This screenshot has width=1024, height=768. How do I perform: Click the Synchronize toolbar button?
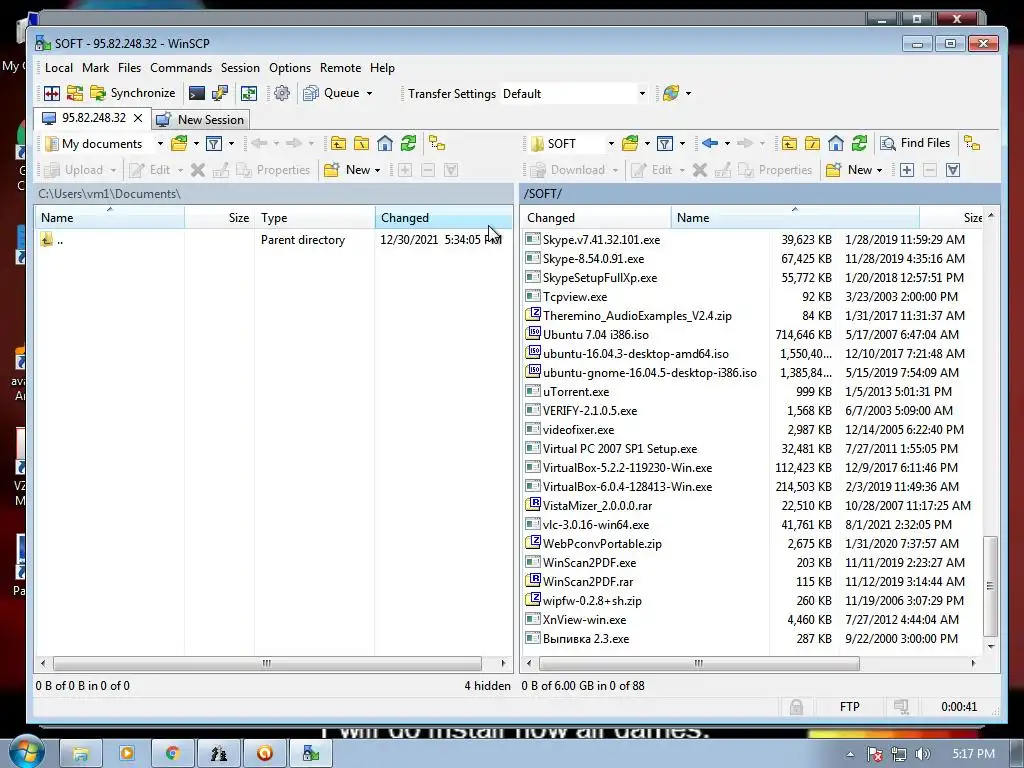click(x=133, y=93)
